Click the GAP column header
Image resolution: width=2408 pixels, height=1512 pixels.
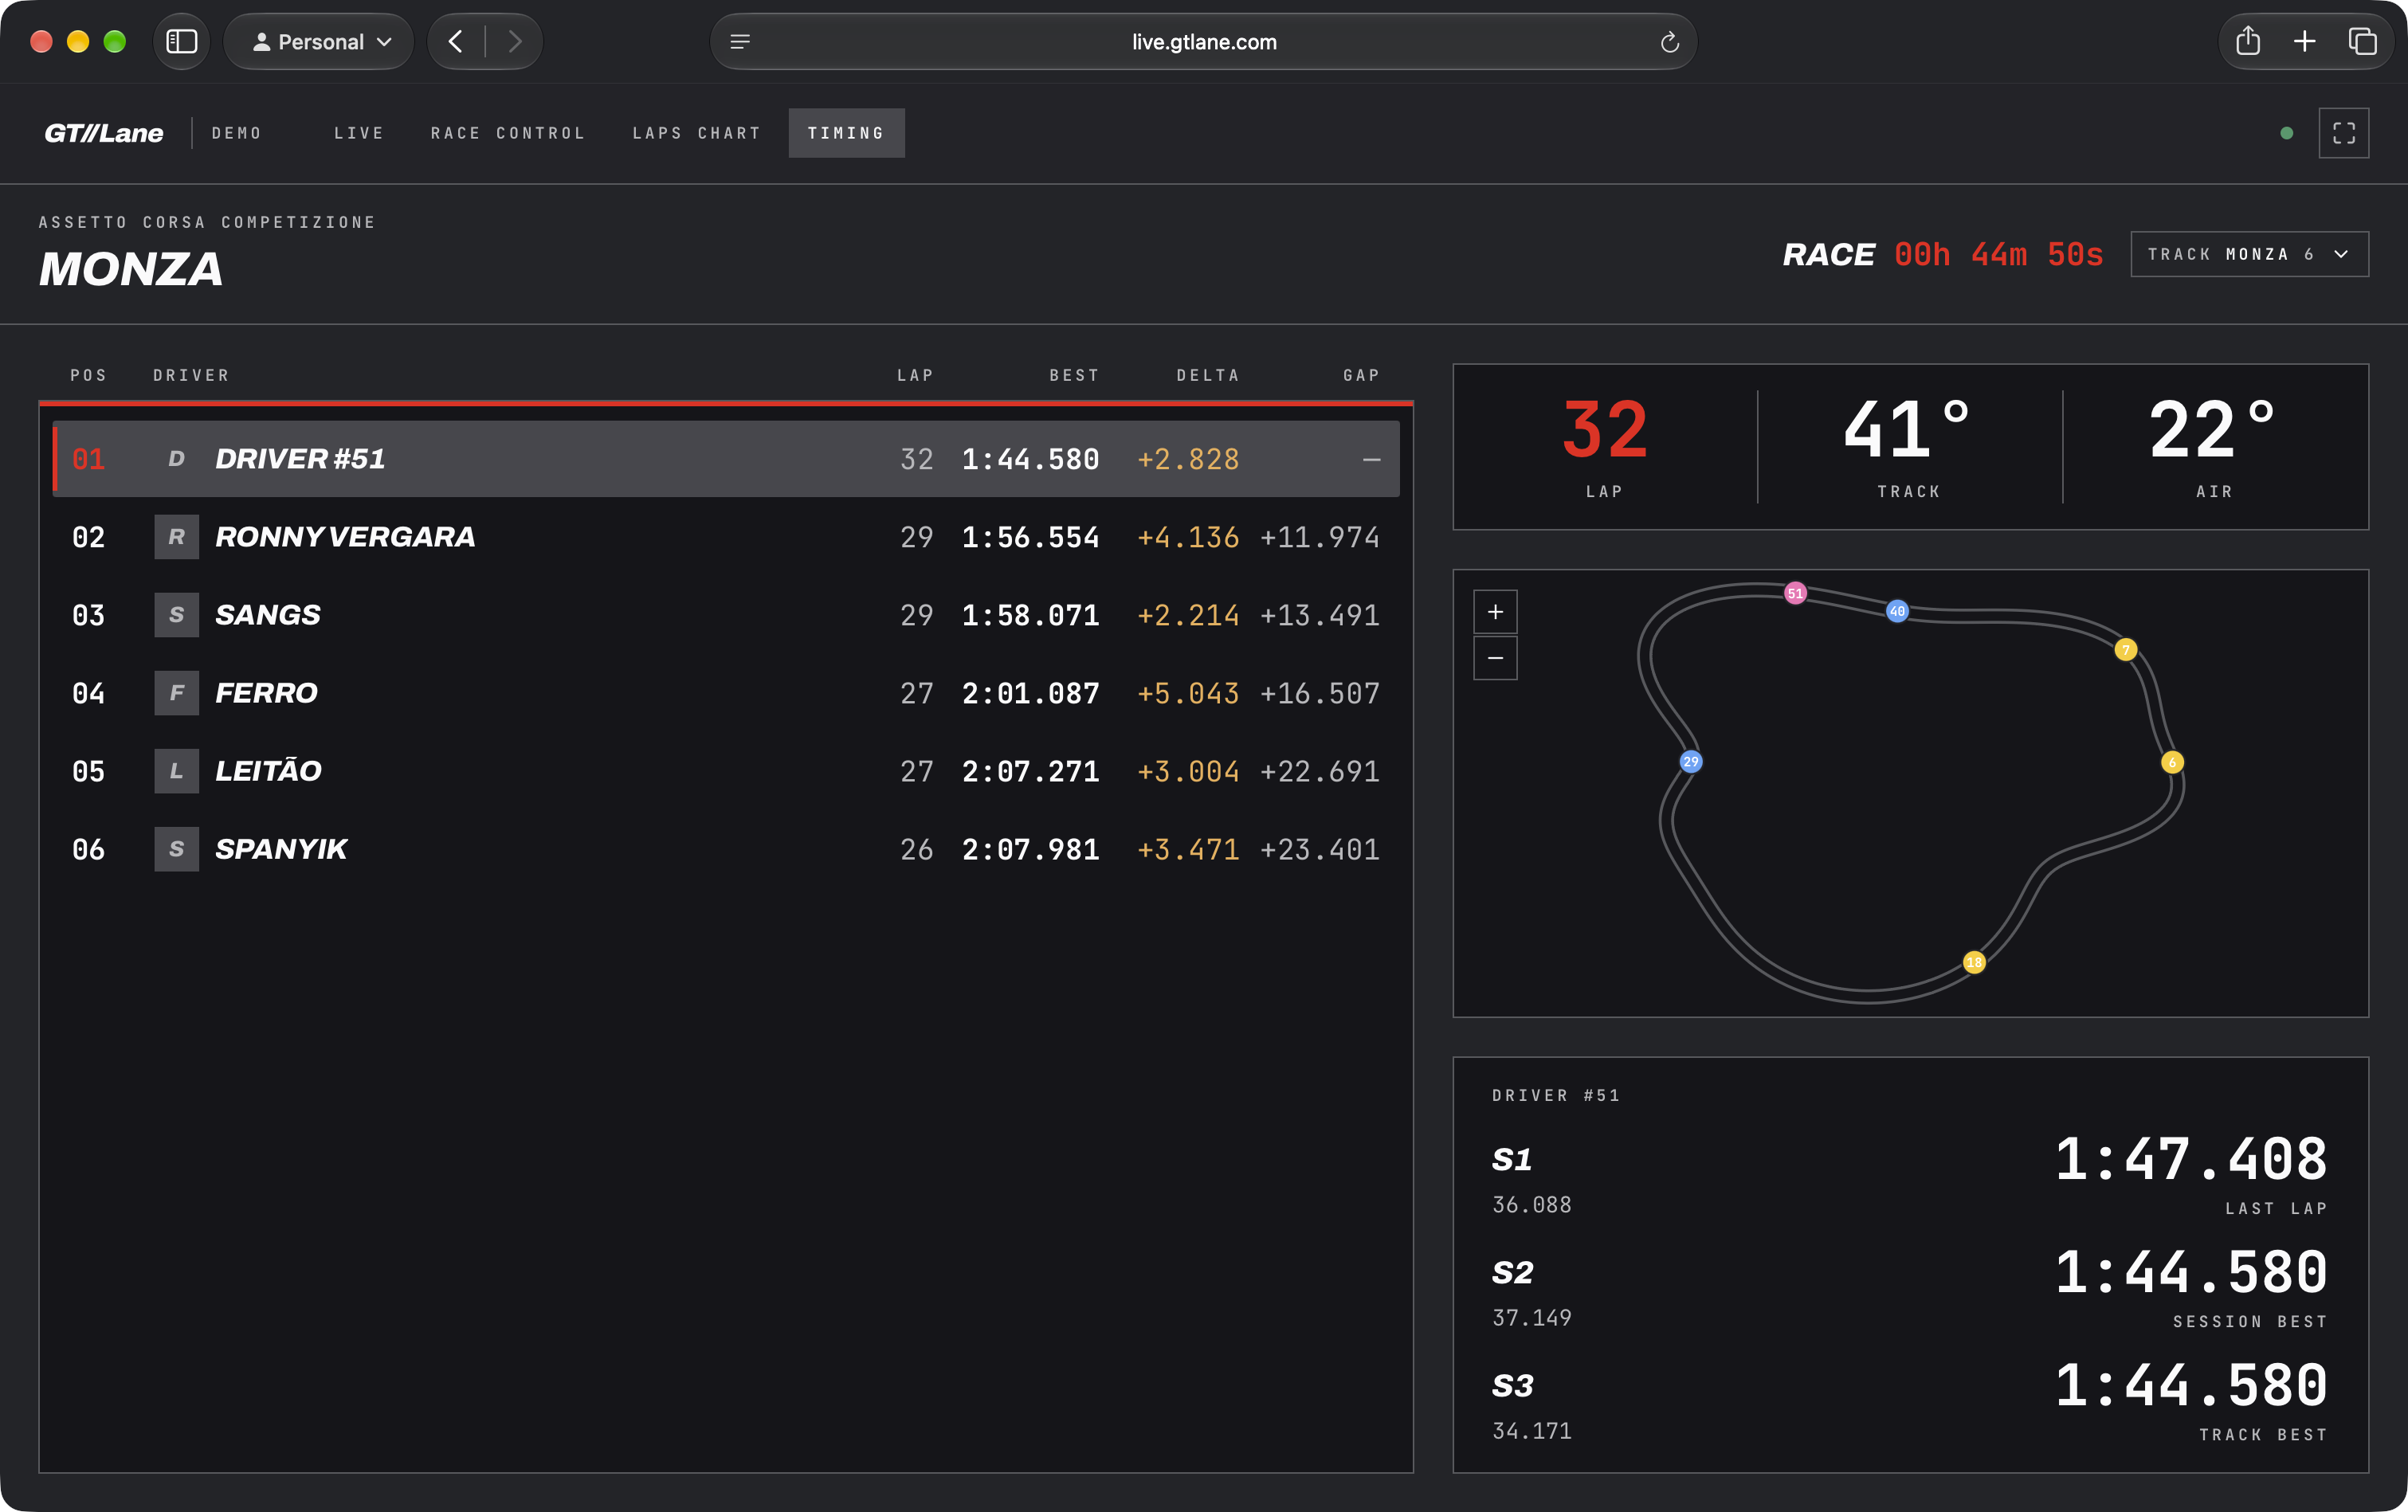tap(1361, 375)
